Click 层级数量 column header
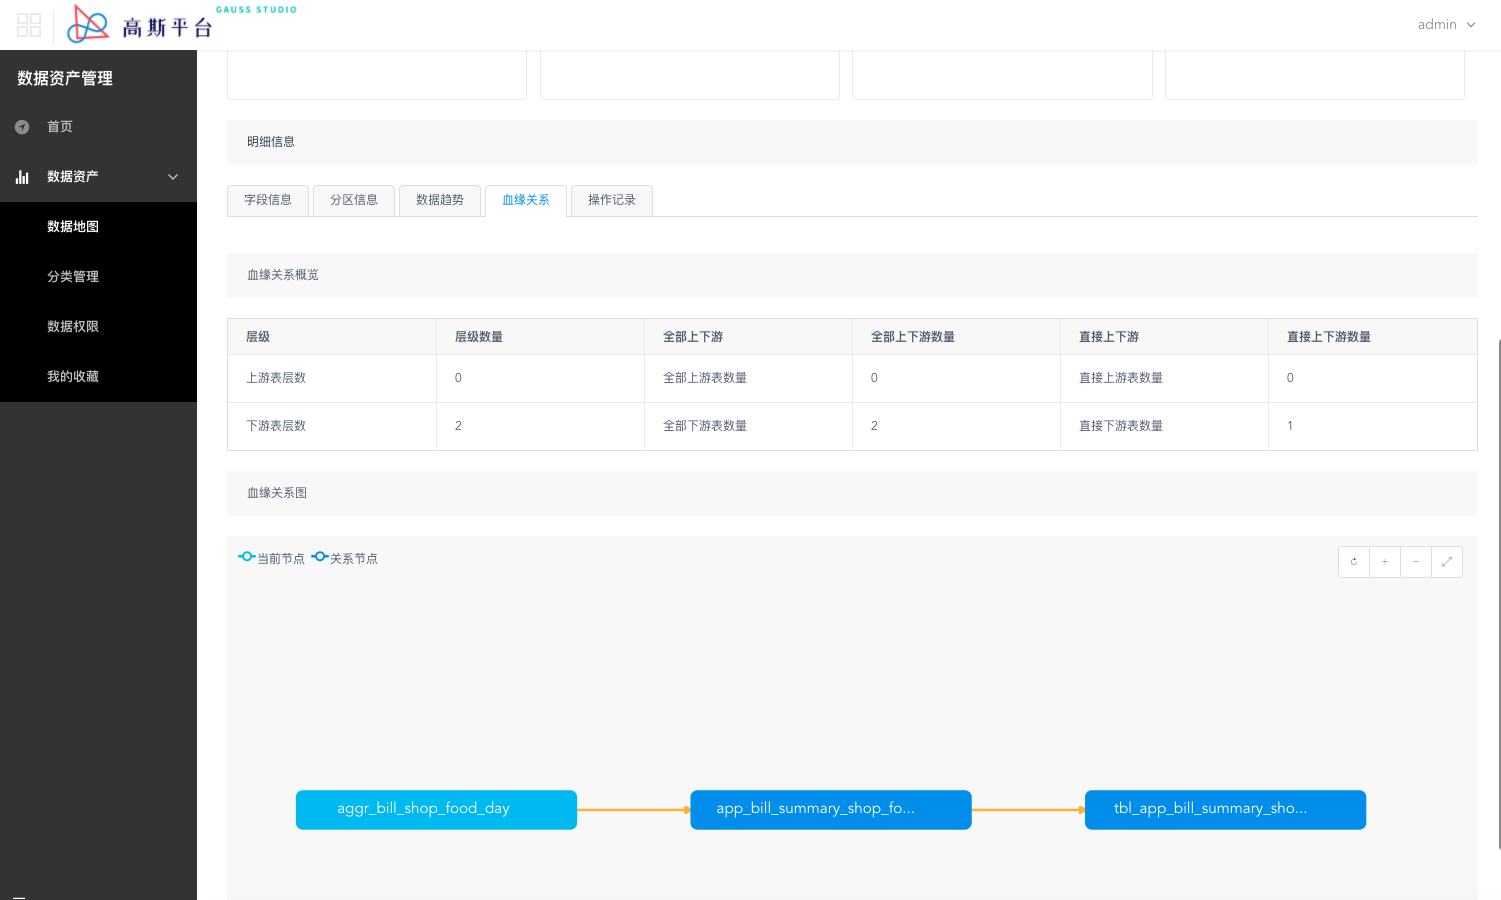Viewport: 1501px width, 900px height. (x=540, y=337)
